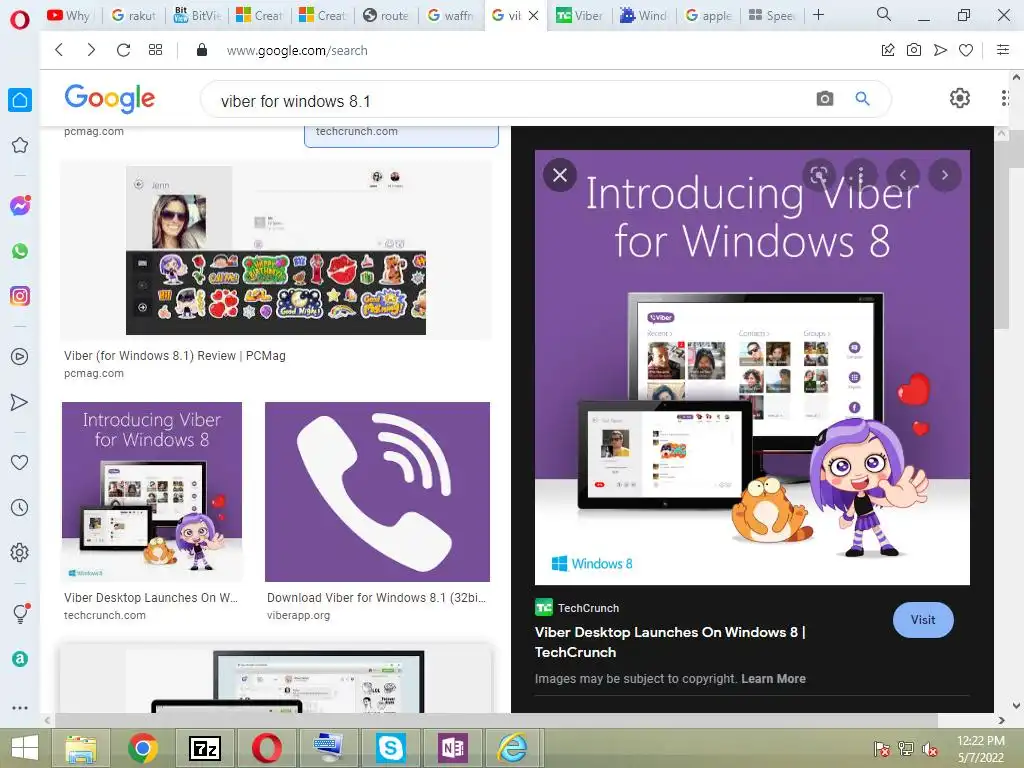Image resolution: width=1024 pixels, height=768 pixels.
Task: Open the Learn More copyright link
Action: point(773,679)
